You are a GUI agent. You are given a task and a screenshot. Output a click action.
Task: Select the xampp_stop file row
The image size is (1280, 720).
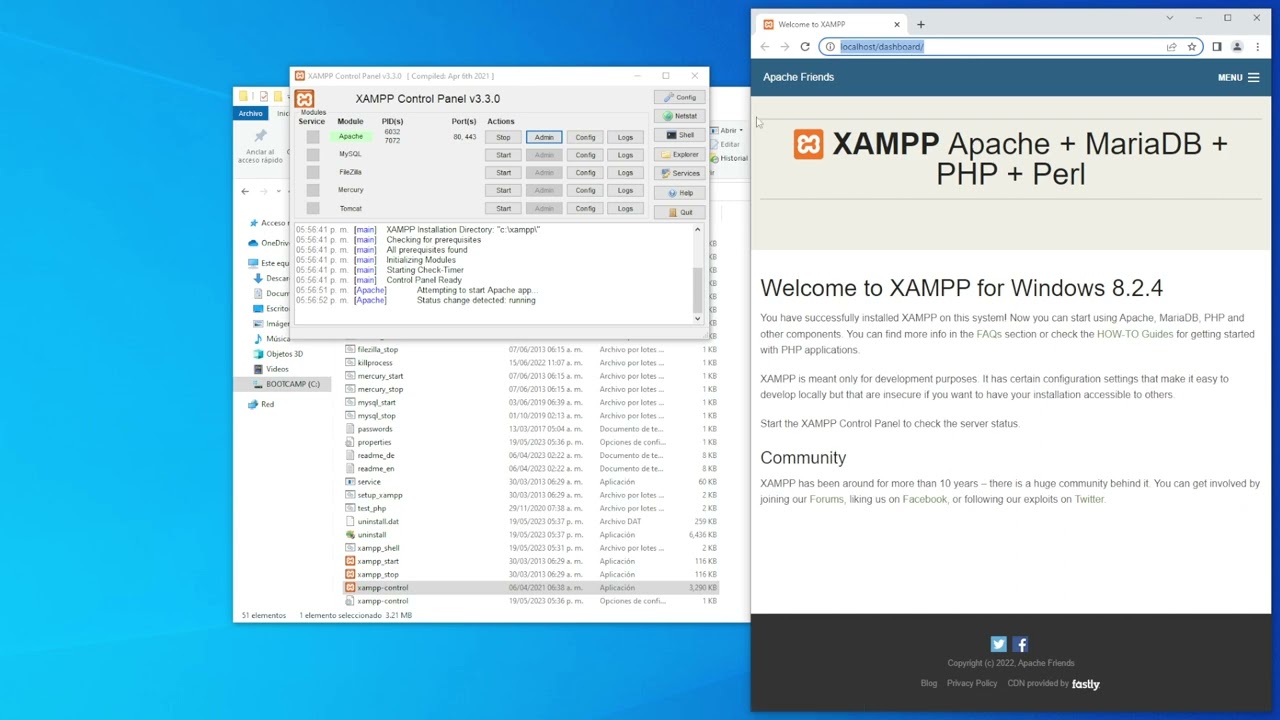pyautogui.click(x=530, y=574)
